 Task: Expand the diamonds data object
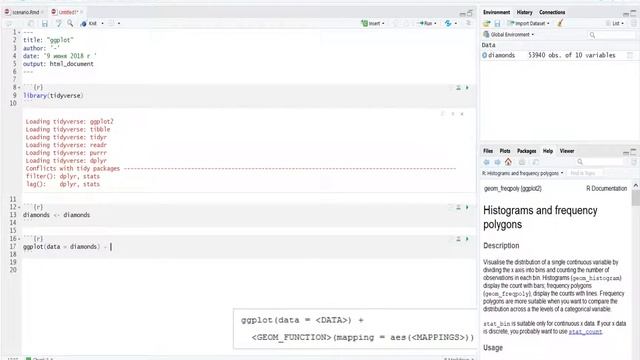pyautogui.click(x=484, y=55)
